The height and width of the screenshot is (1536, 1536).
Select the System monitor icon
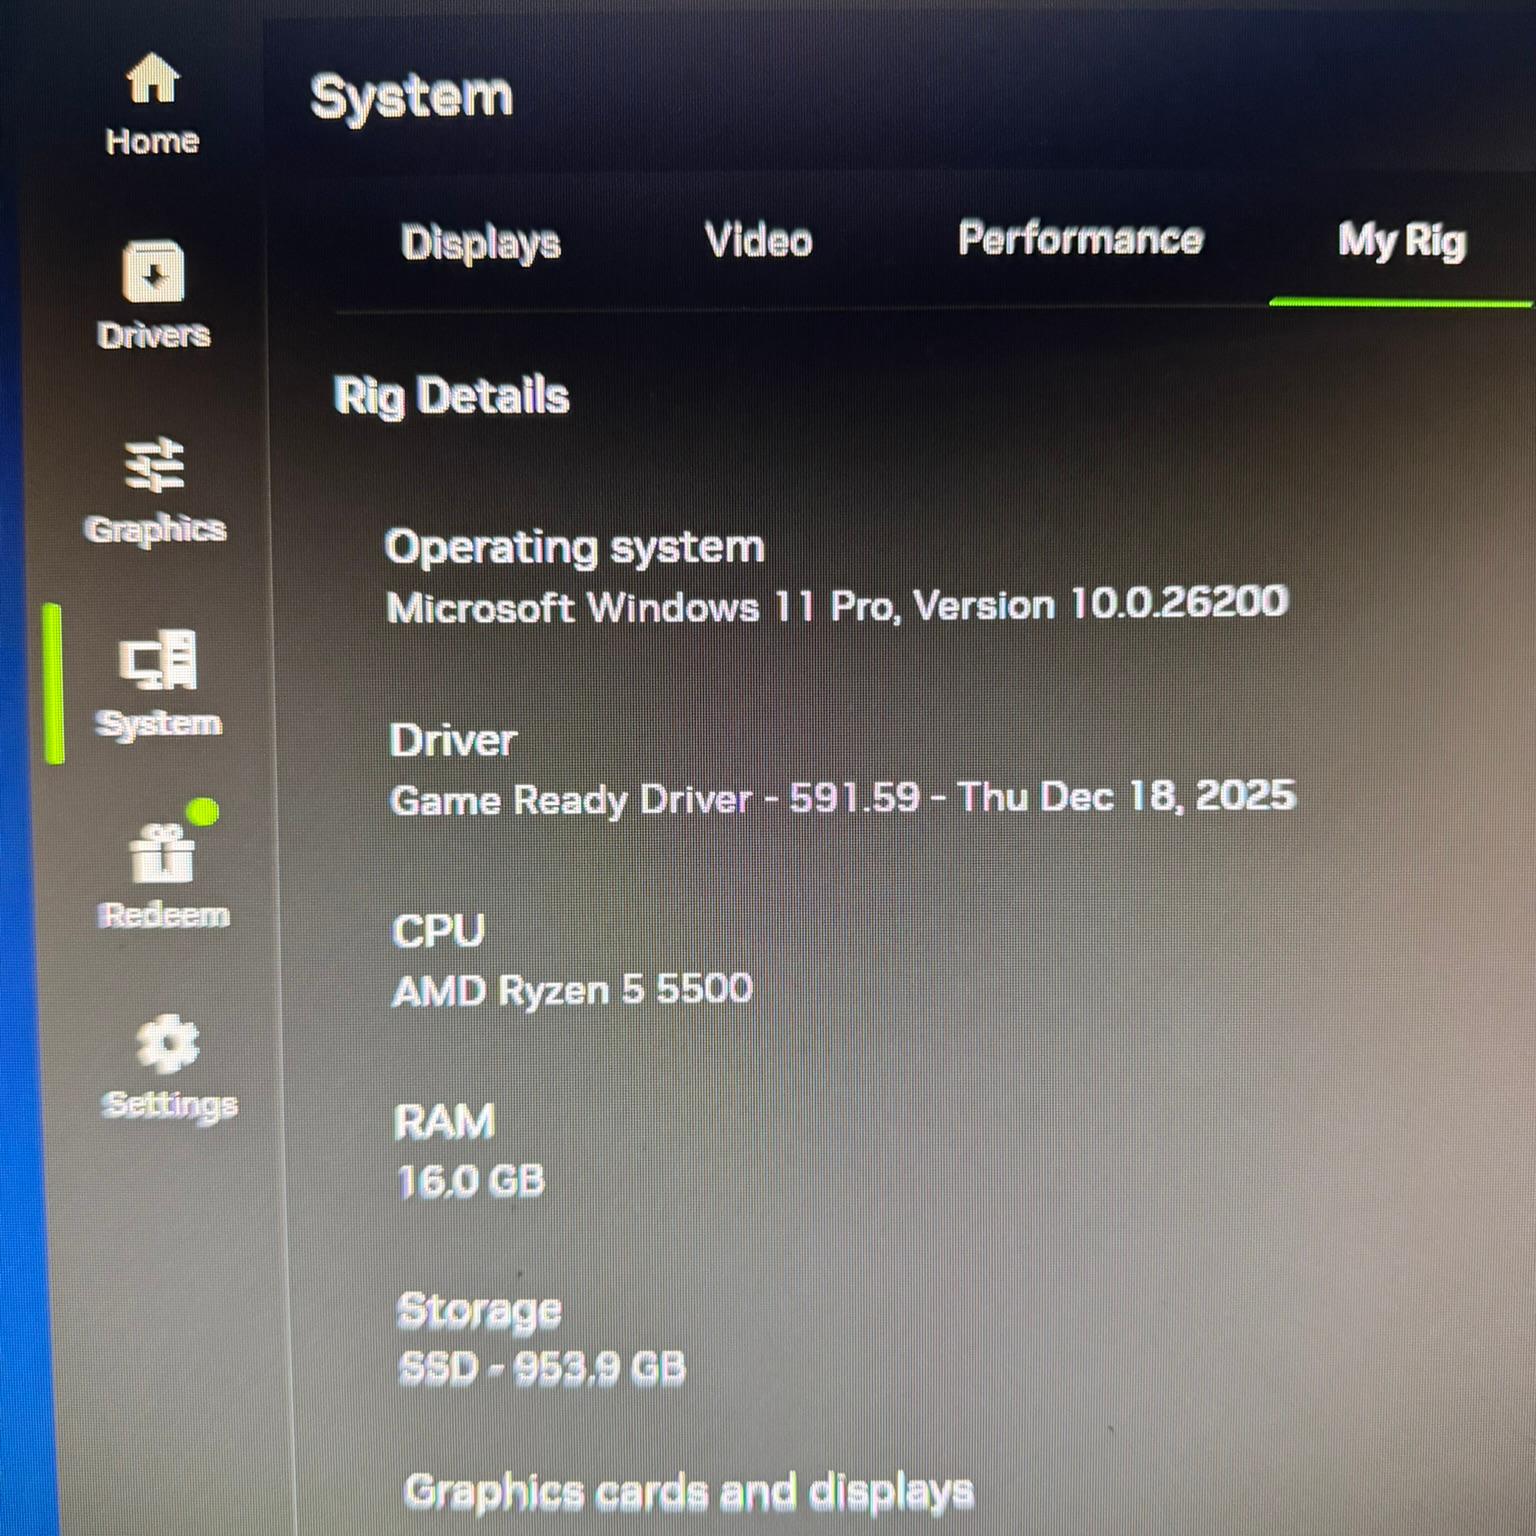[158, 660]
